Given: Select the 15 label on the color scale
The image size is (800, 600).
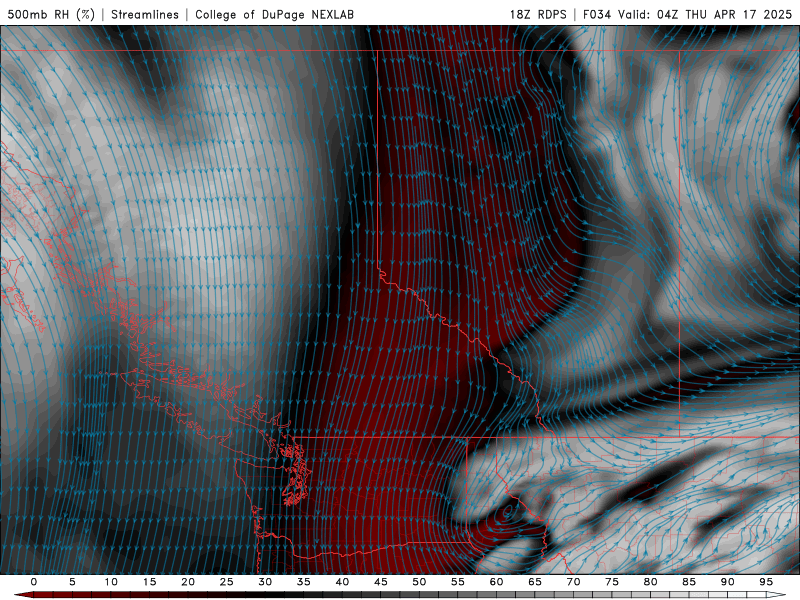Looking at the screenshot, I should pyautogui.click(x=149, y=582).
